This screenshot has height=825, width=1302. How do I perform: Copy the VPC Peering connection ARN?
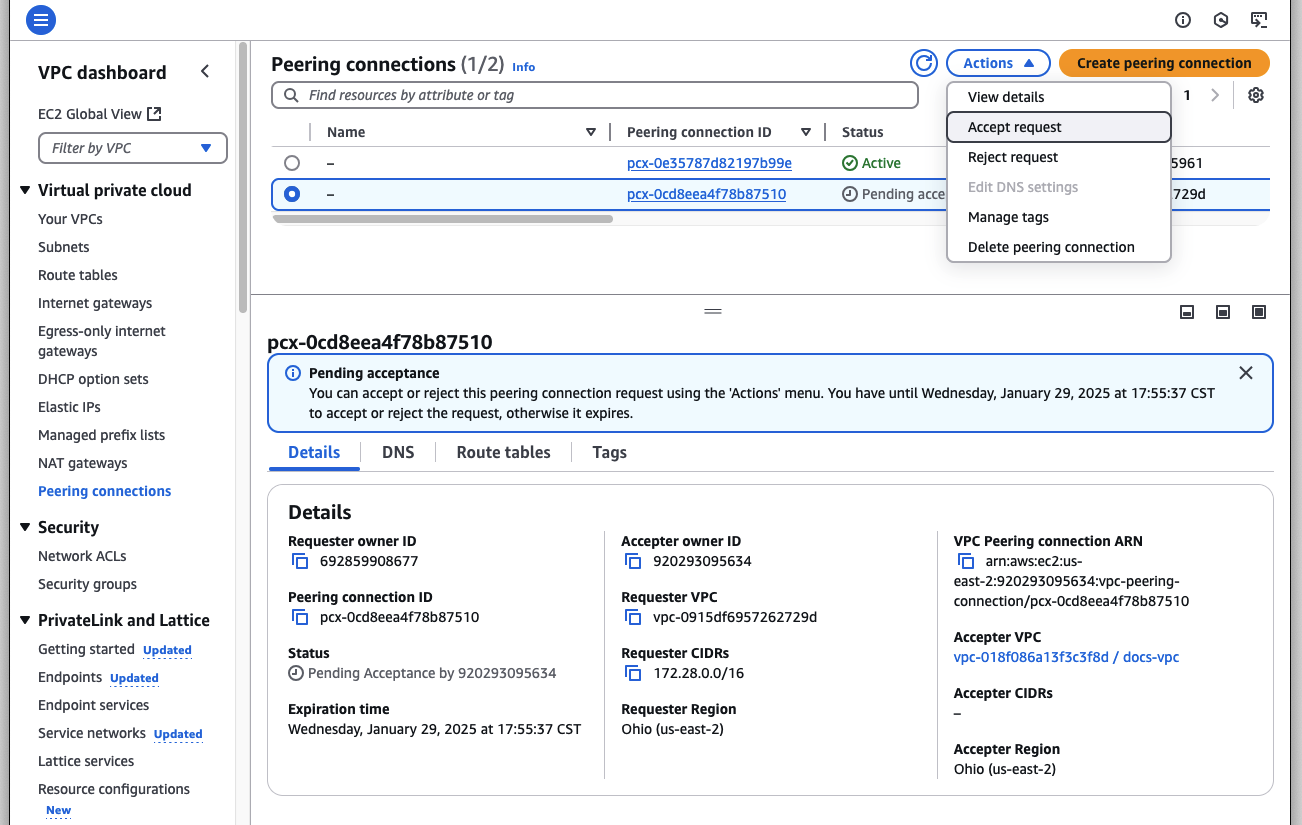(x=966, y=561)
